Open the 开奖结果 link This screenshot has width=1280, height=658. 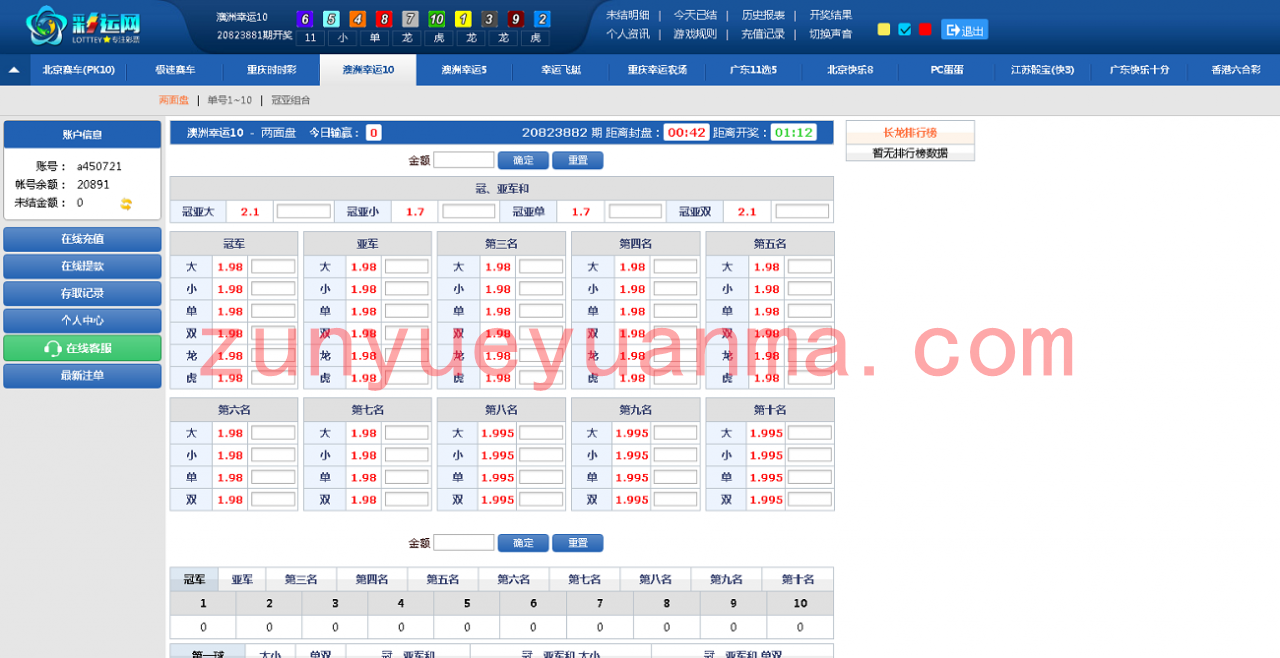(x=831, y=15)
